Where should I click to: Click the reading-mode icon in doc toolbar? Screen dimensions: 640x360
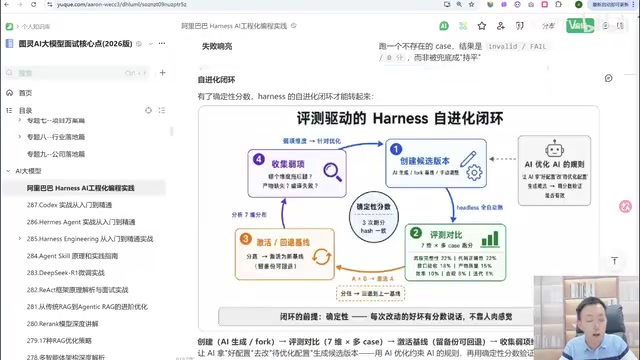click(x=520, y=26)
